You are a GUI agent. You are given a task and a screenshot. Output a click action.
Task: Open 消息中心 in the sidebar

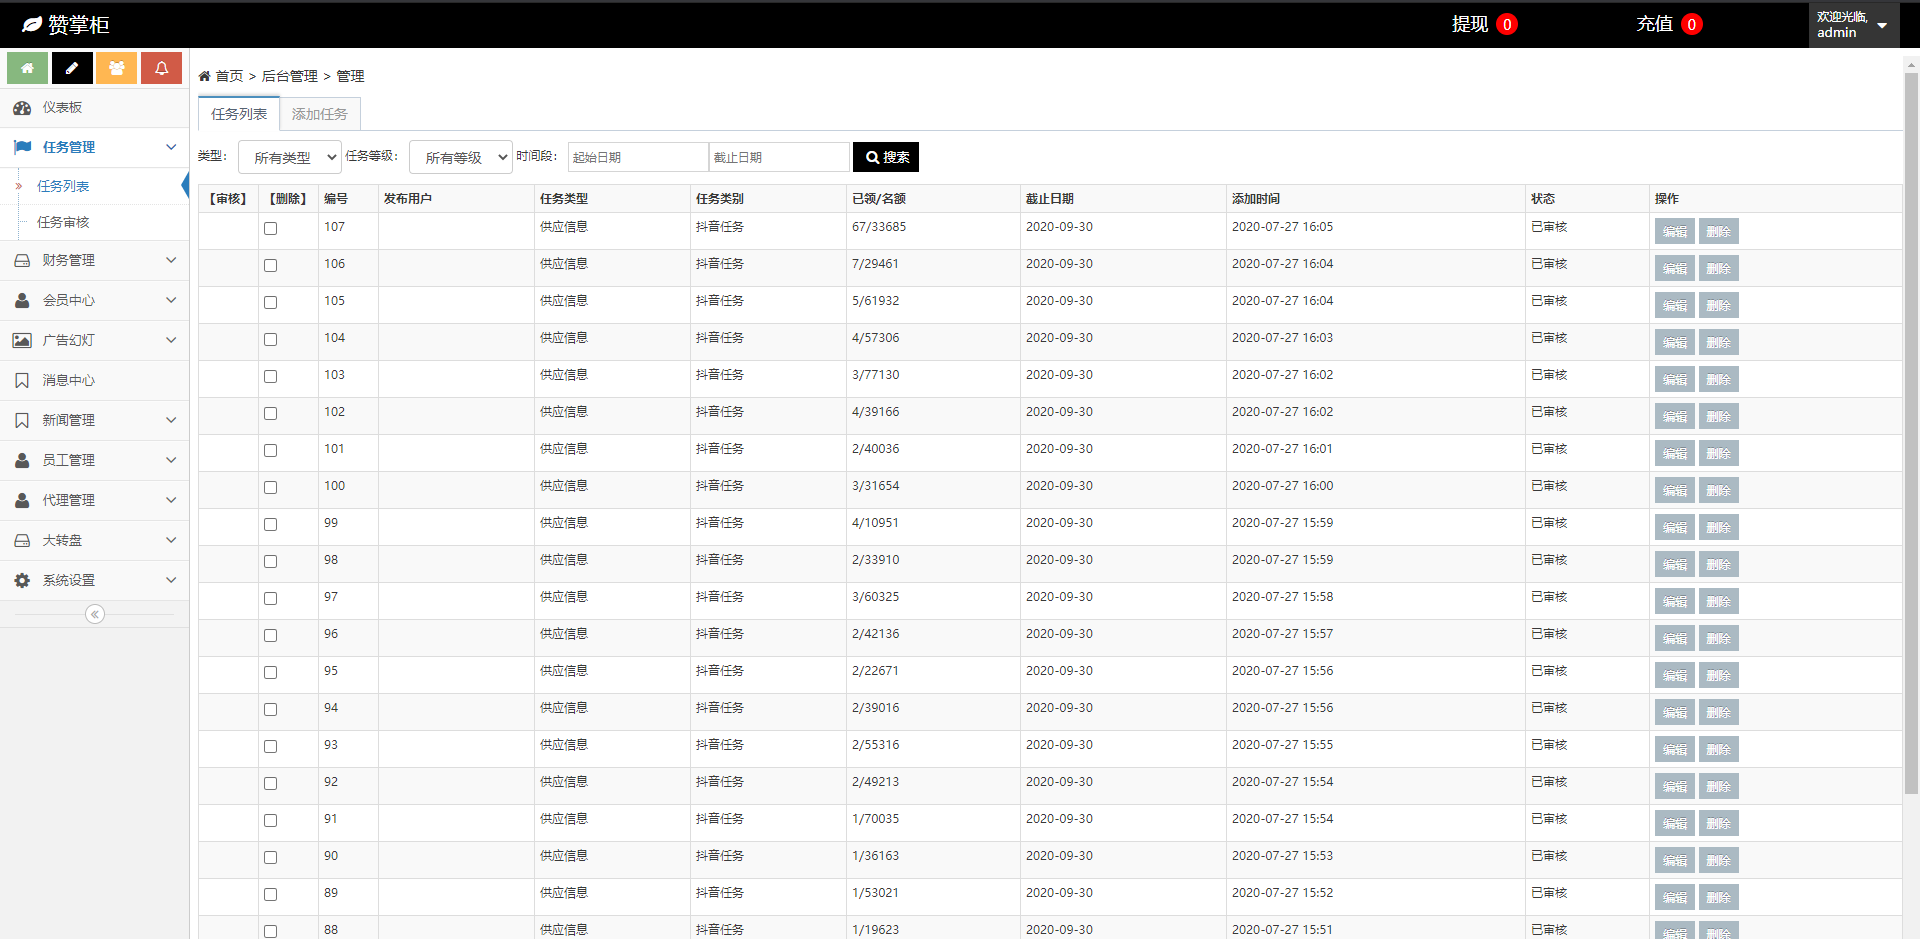tap(68, 381)
